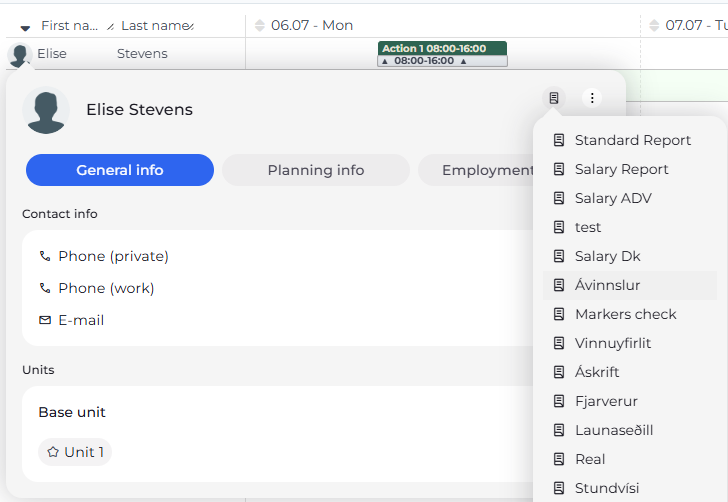This screenshot has height=502, width=728.
Task: Click the Contact info section heading
Action: pyautogui.click(x=60, y=214)
